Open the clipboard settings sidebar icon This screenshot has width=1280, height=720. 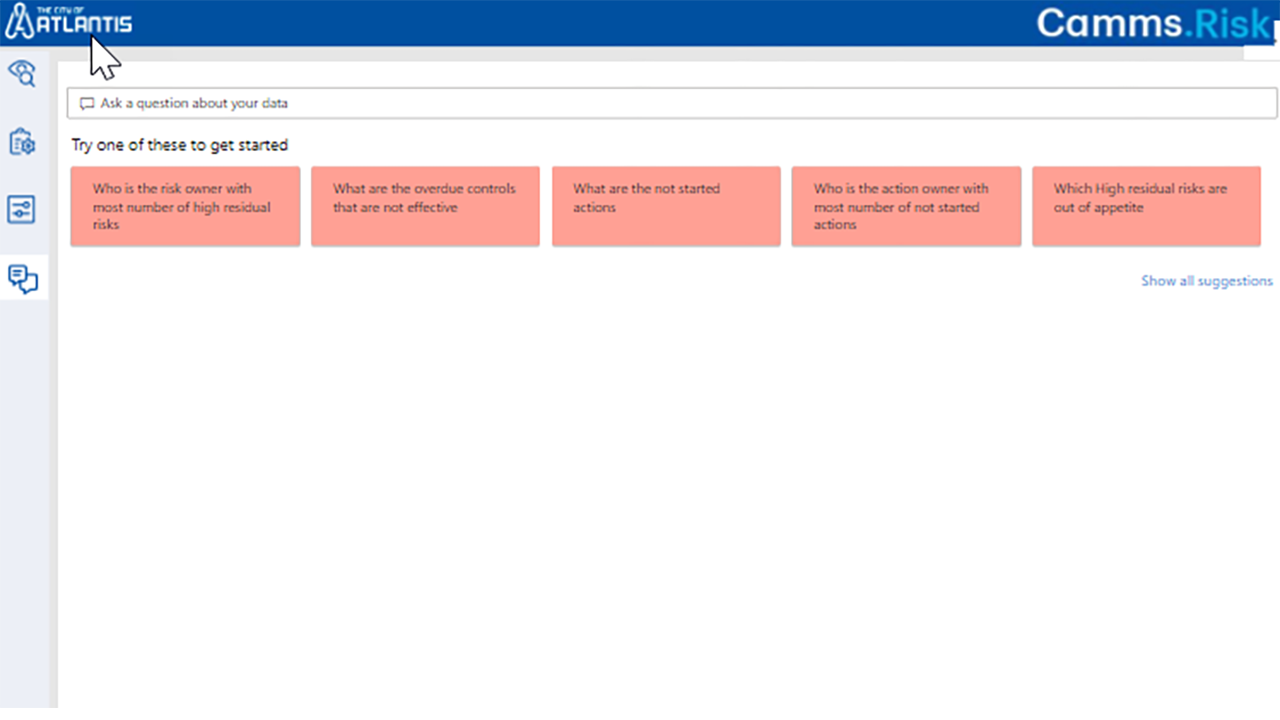click(x=22, y=142)
